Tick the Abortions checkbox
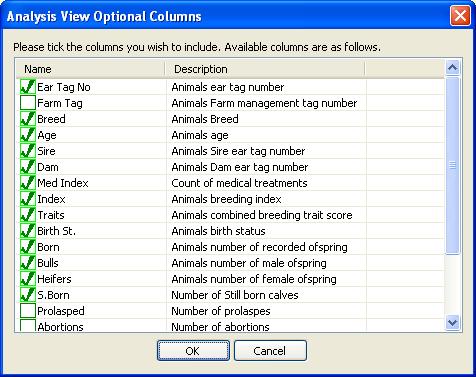 [x=28, y=325]
